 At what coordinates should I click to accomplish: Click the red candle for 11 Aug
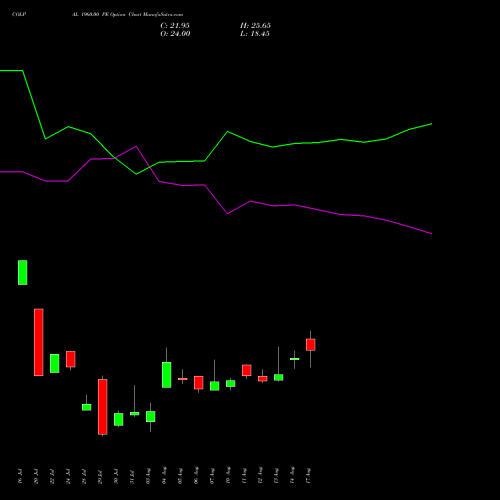[x=247, y=370]
